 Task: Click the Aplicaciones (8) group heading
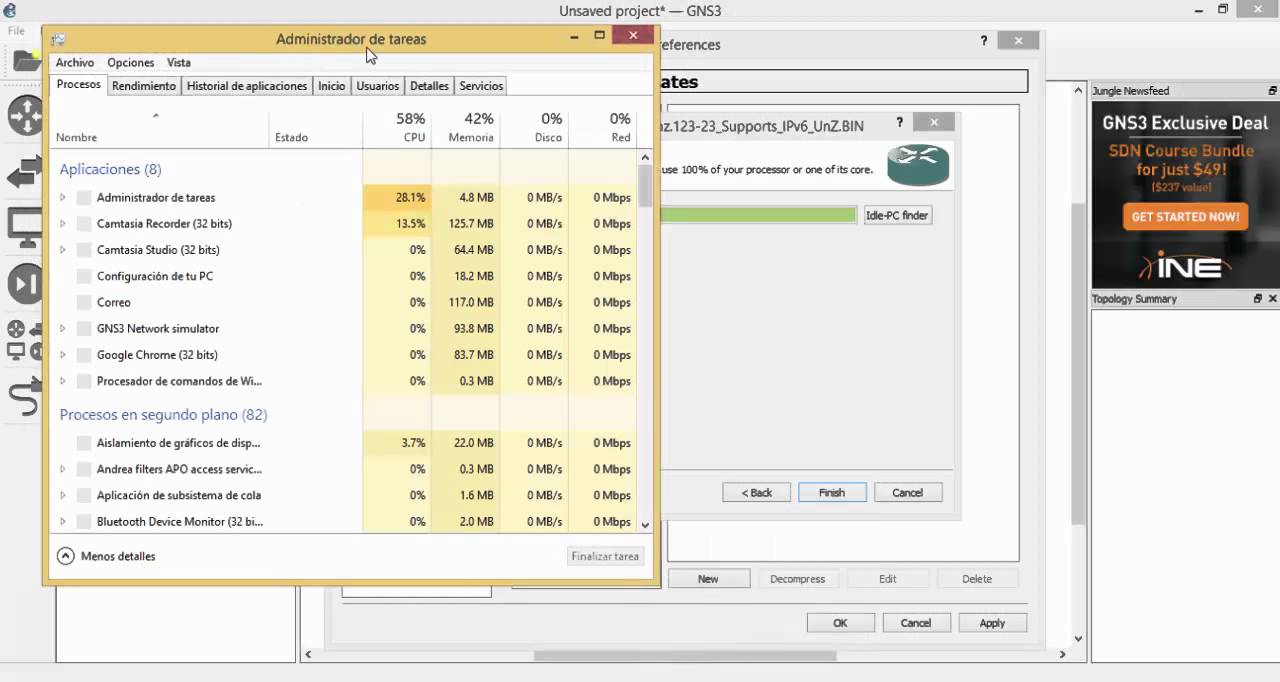110,169
